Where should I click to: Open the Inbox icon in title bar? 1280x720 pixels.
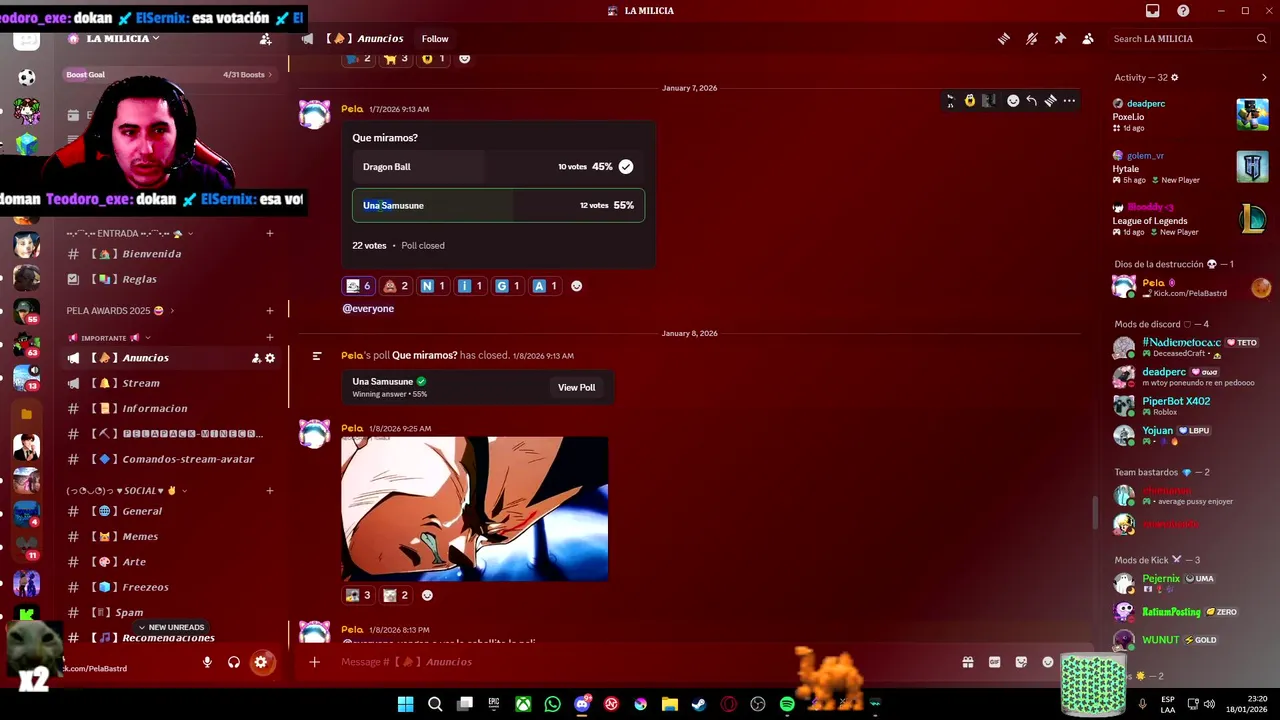(x=1152, y=11)
